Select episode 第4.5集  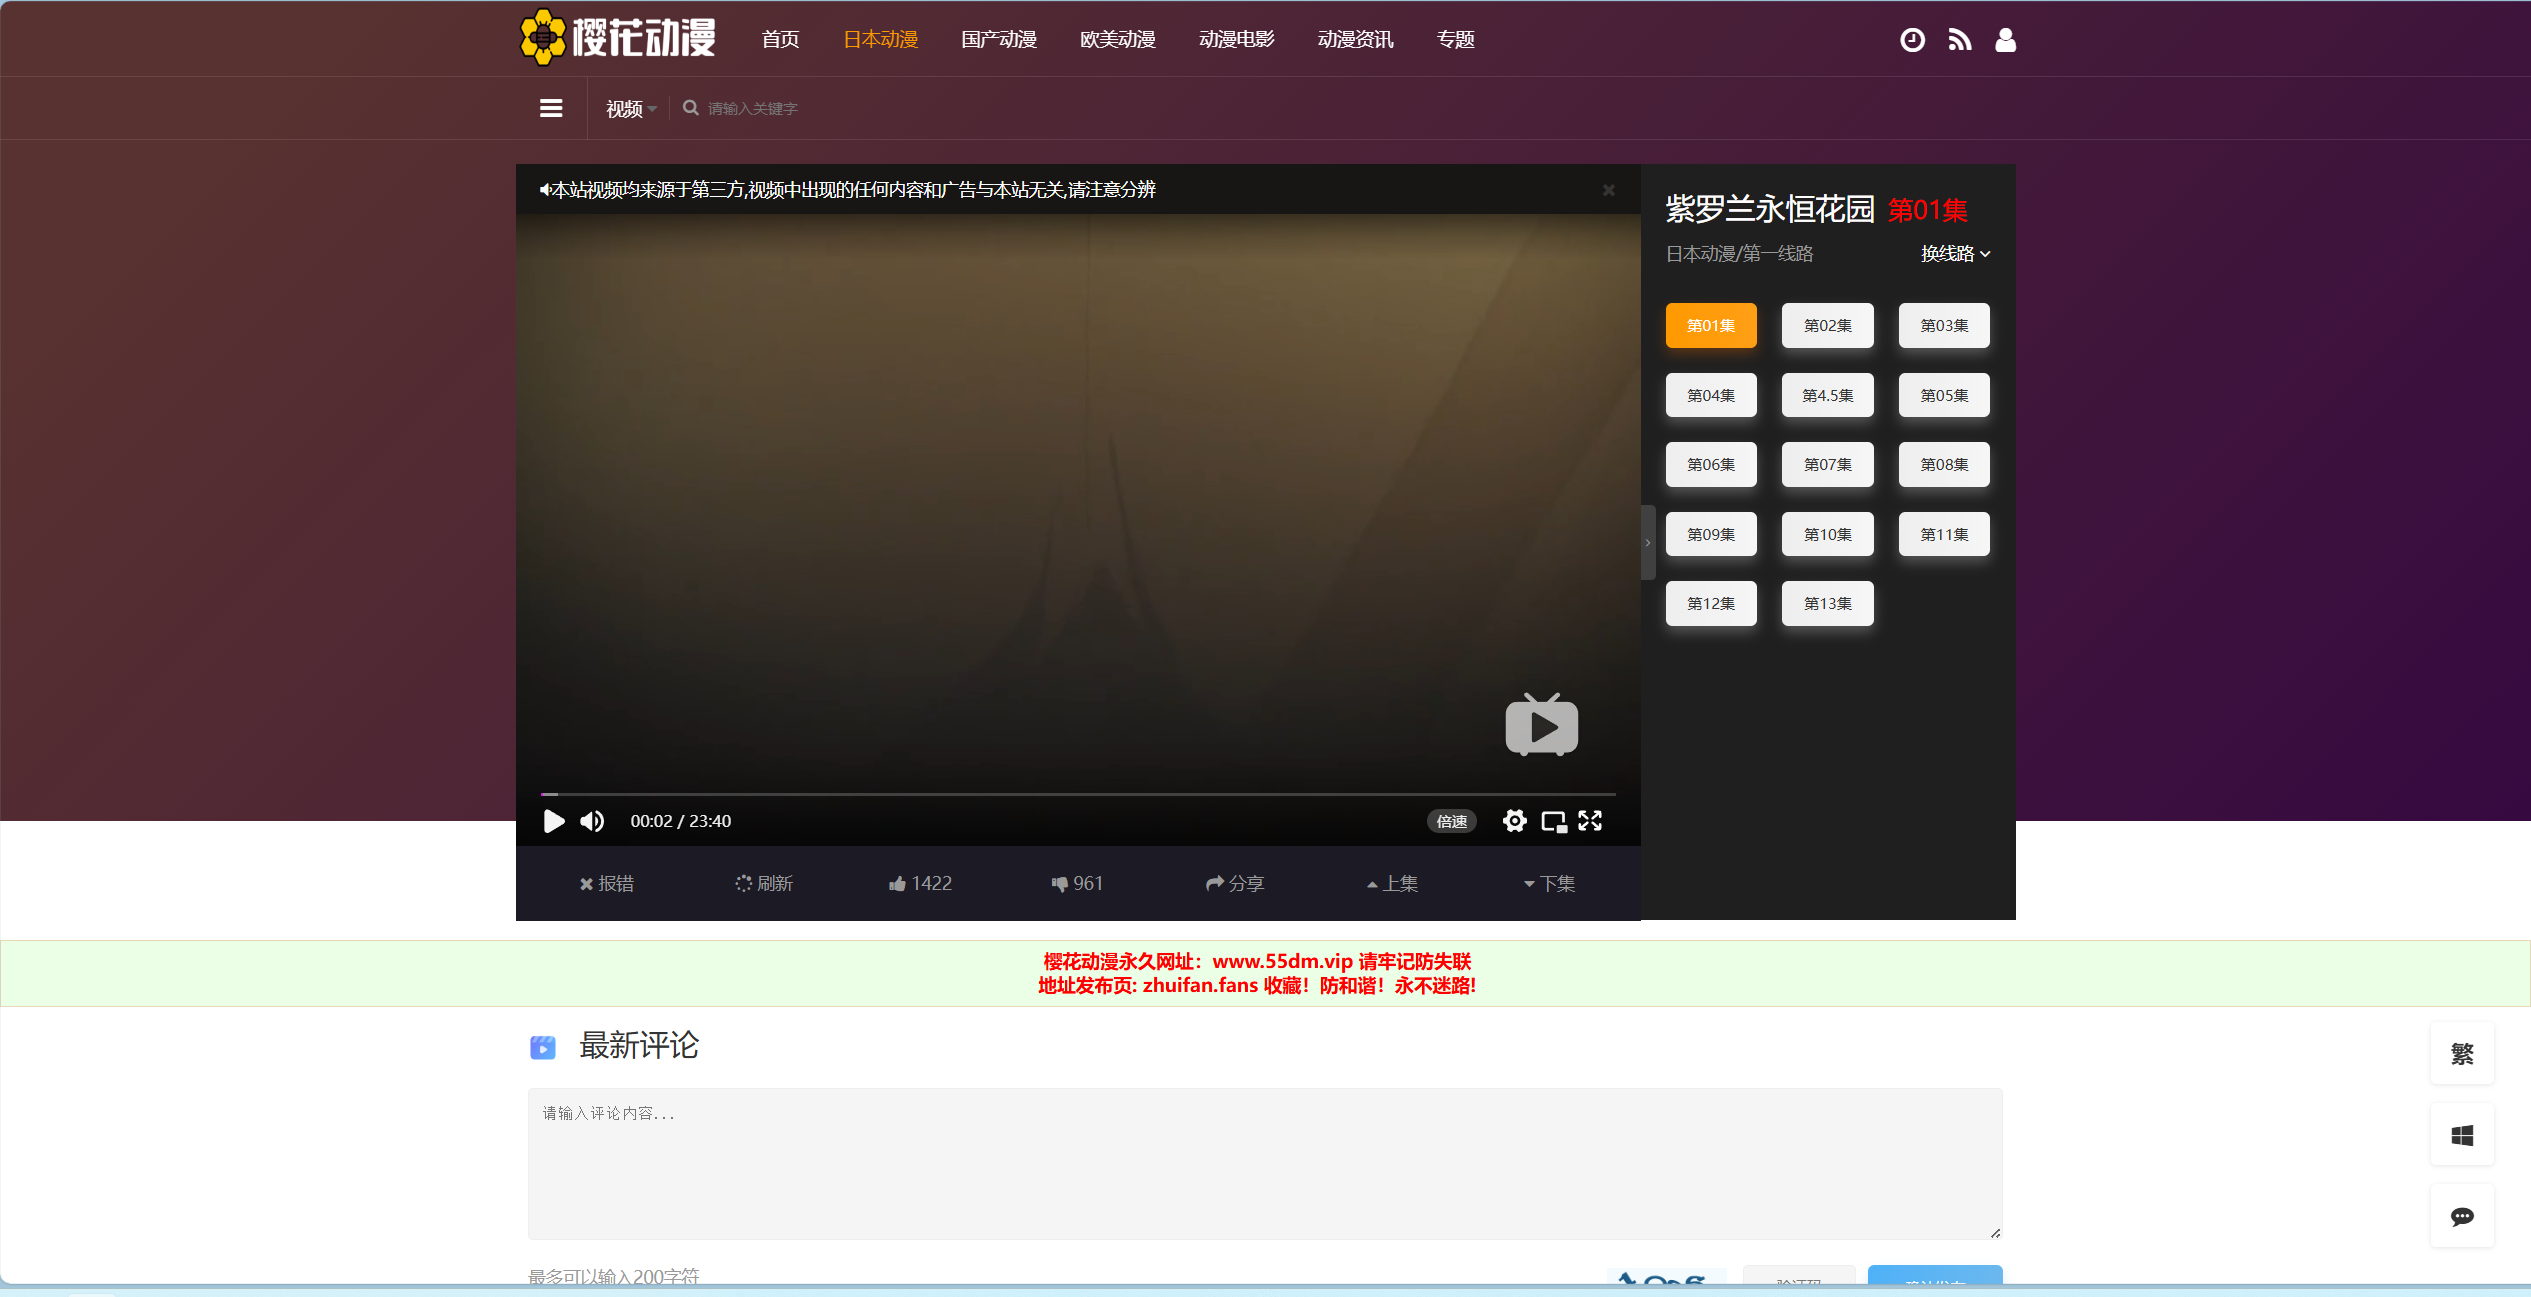click(x=1827, y=395)
